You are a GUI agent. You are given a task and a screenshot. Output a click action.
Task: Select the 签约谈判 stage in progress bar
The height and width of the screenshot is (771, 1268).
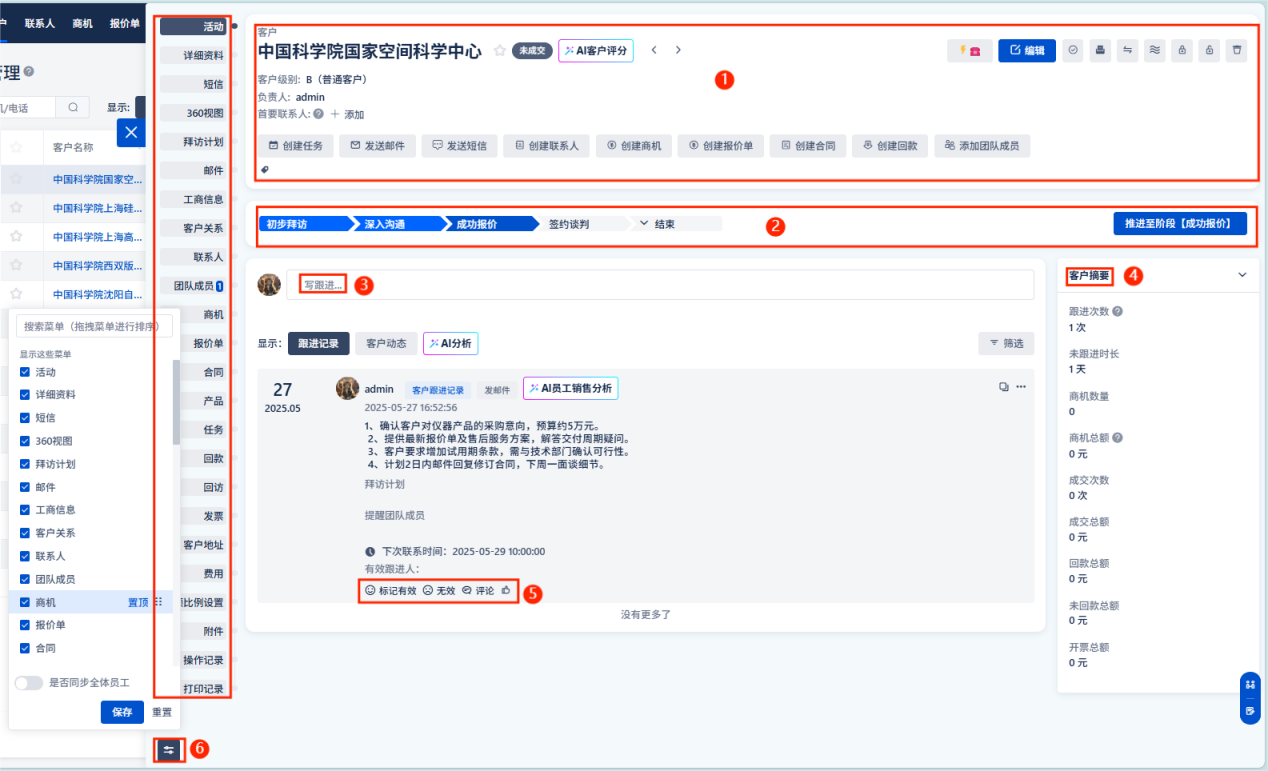point(580,224)
